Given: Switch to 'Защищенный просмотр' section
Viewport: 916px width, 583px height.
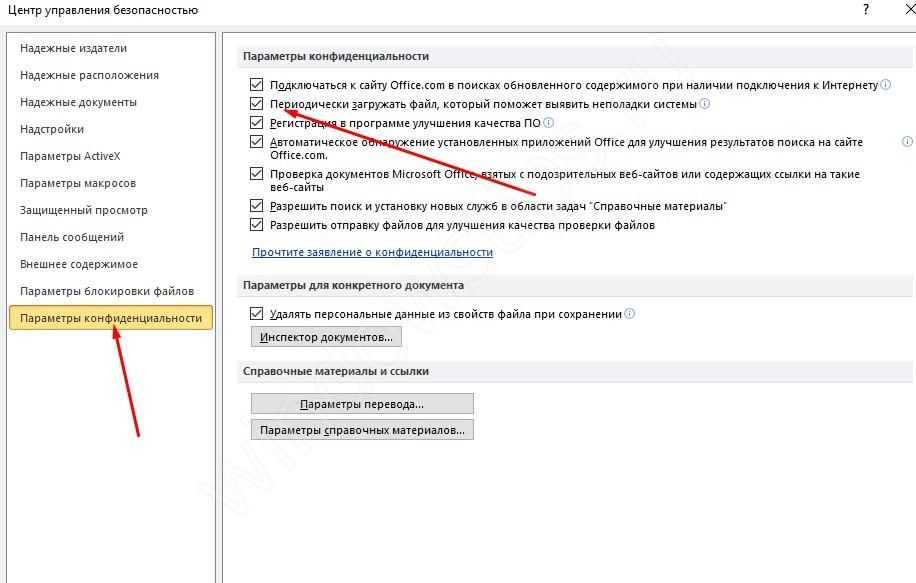Looking at the screenshot, I should coord(84,210).
